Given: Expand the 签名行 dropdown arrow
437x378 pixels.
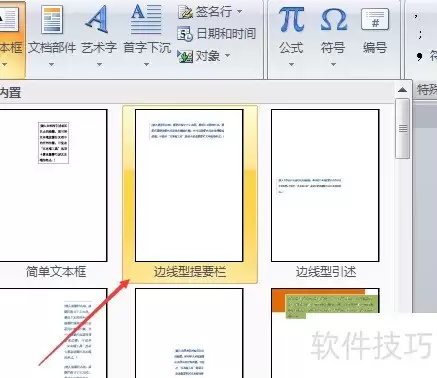Looking at the screenshot, I should coord(239,12).
